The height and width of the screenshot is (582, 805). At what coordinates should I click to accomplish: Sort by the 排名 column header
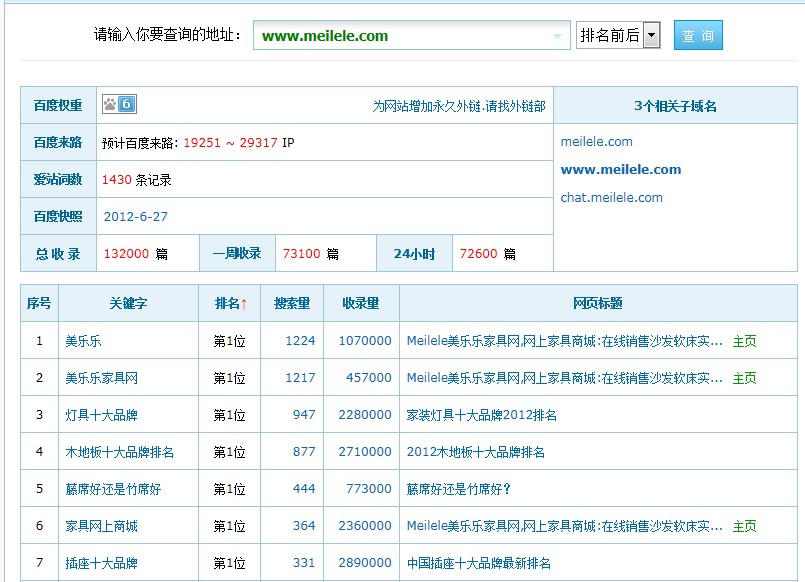(x=230, y=303)
